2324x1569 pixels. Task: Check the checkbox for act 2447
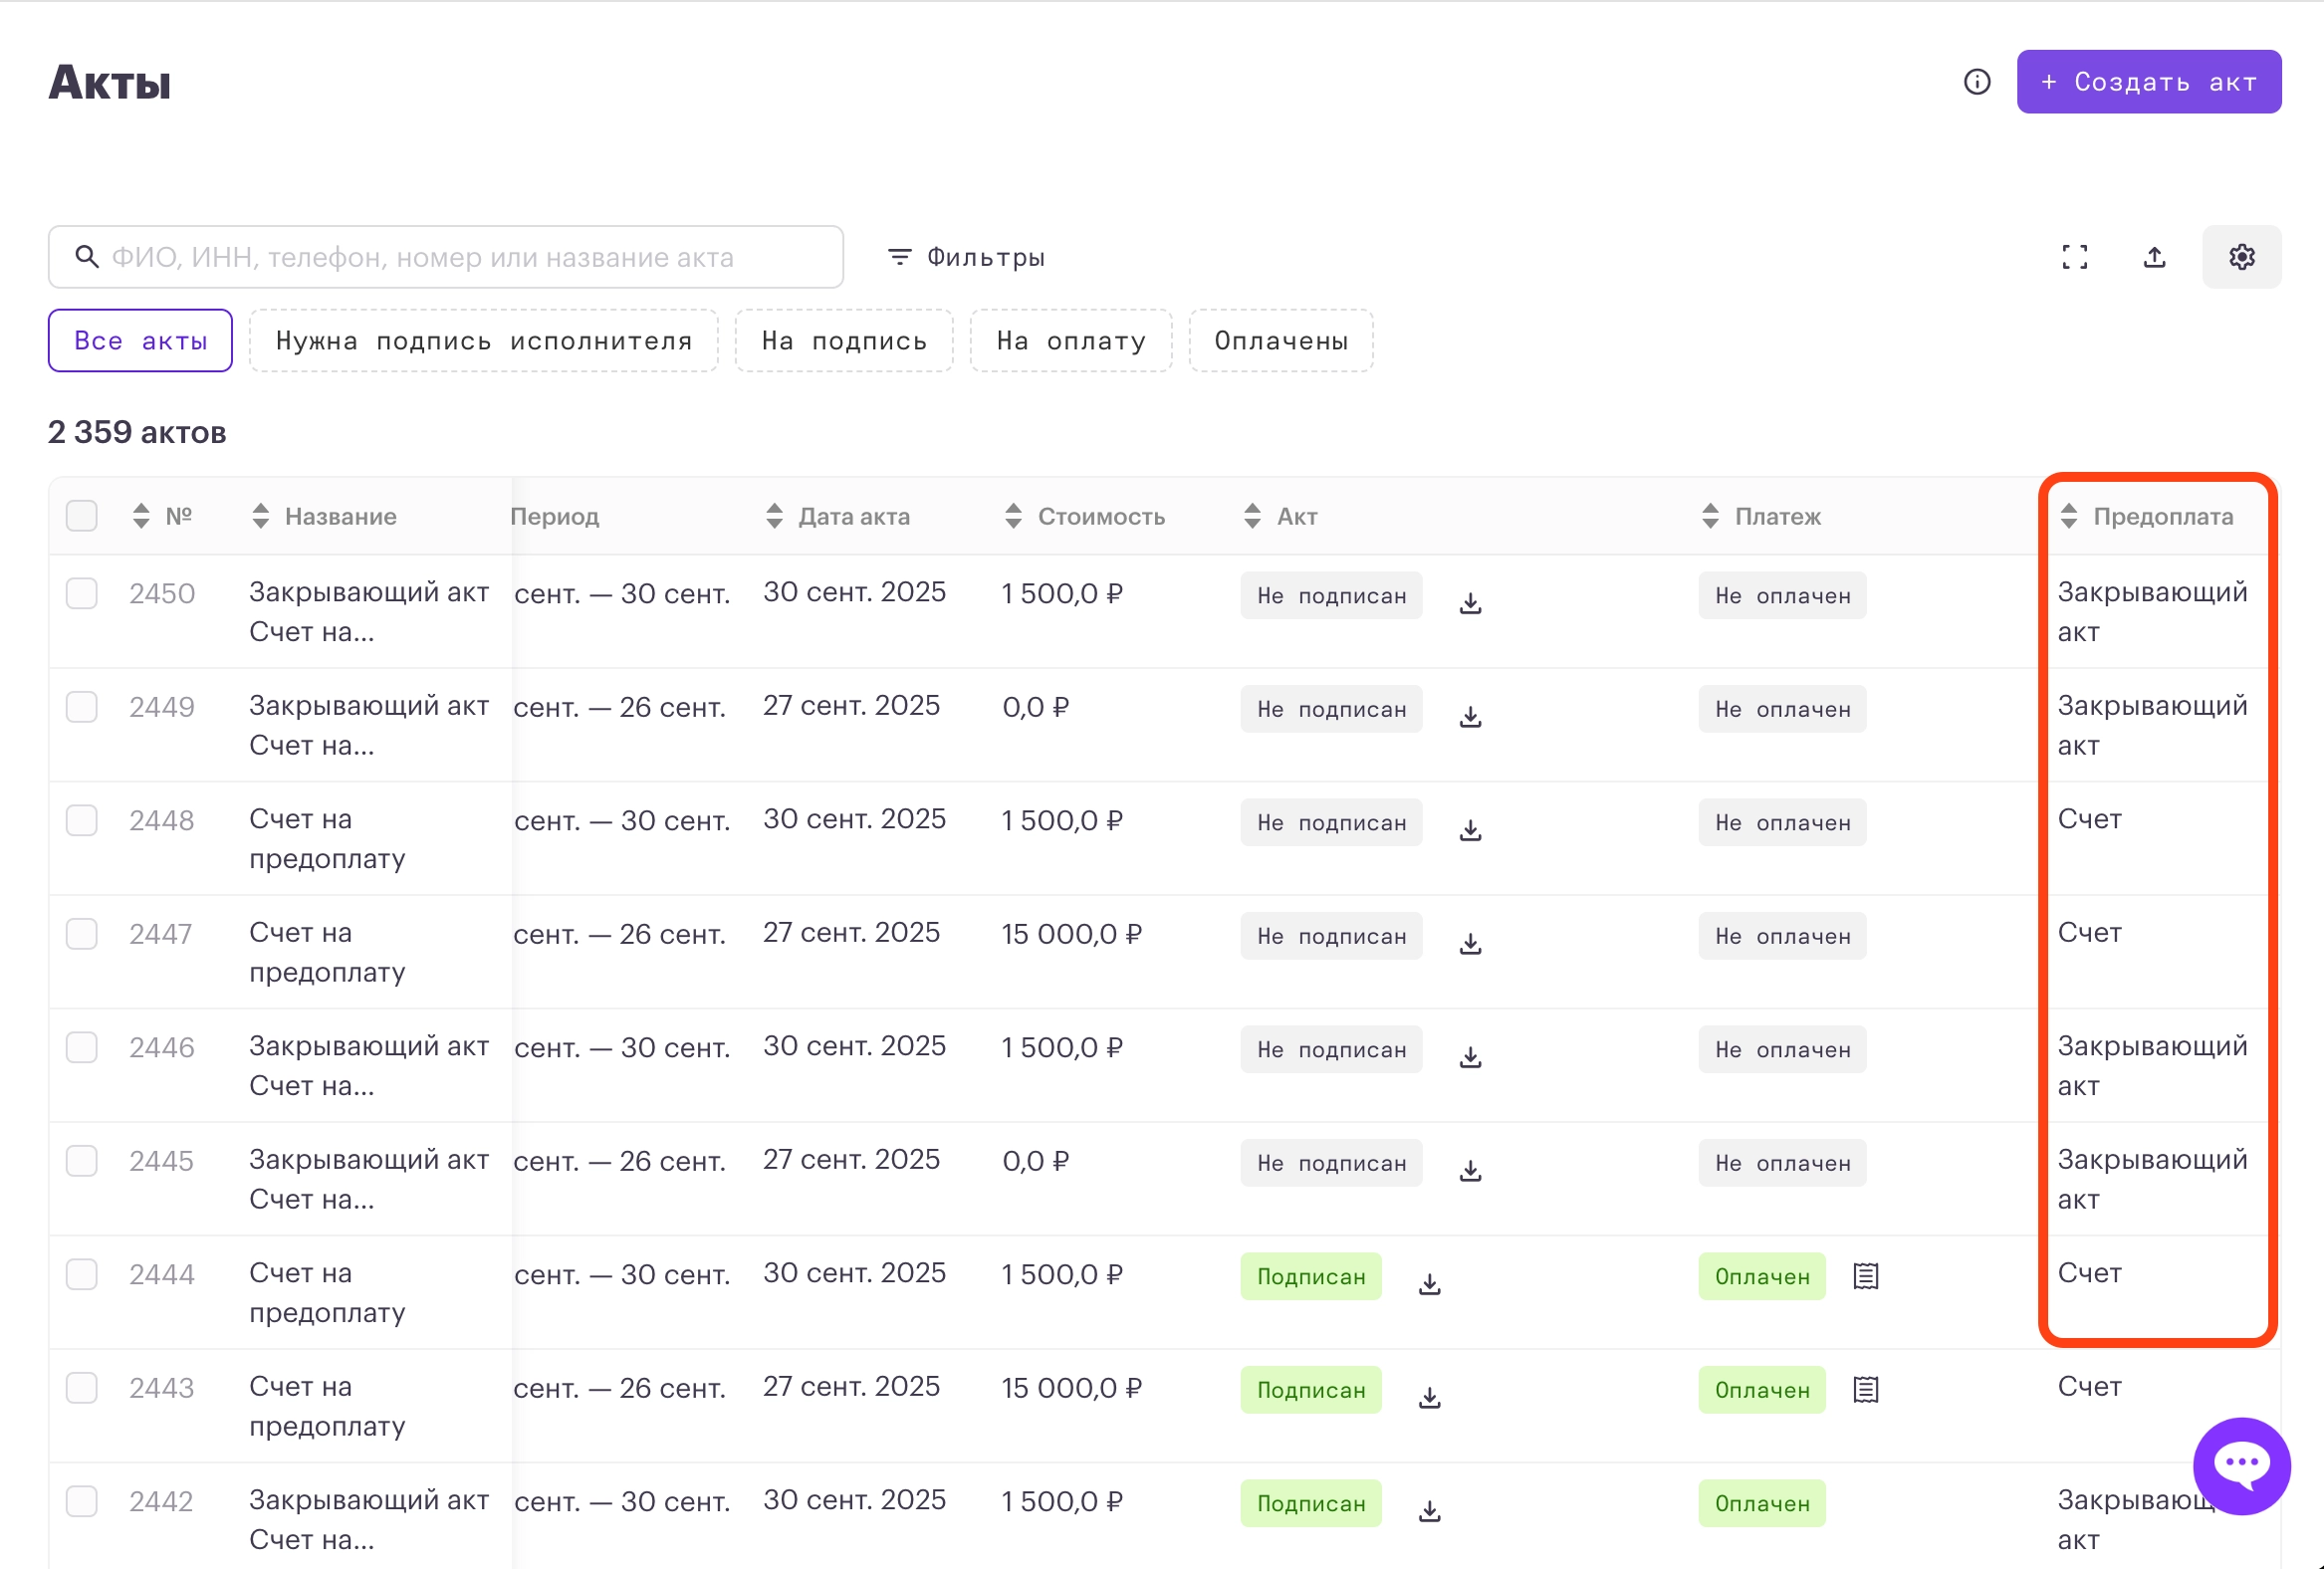tap(82, 934)
